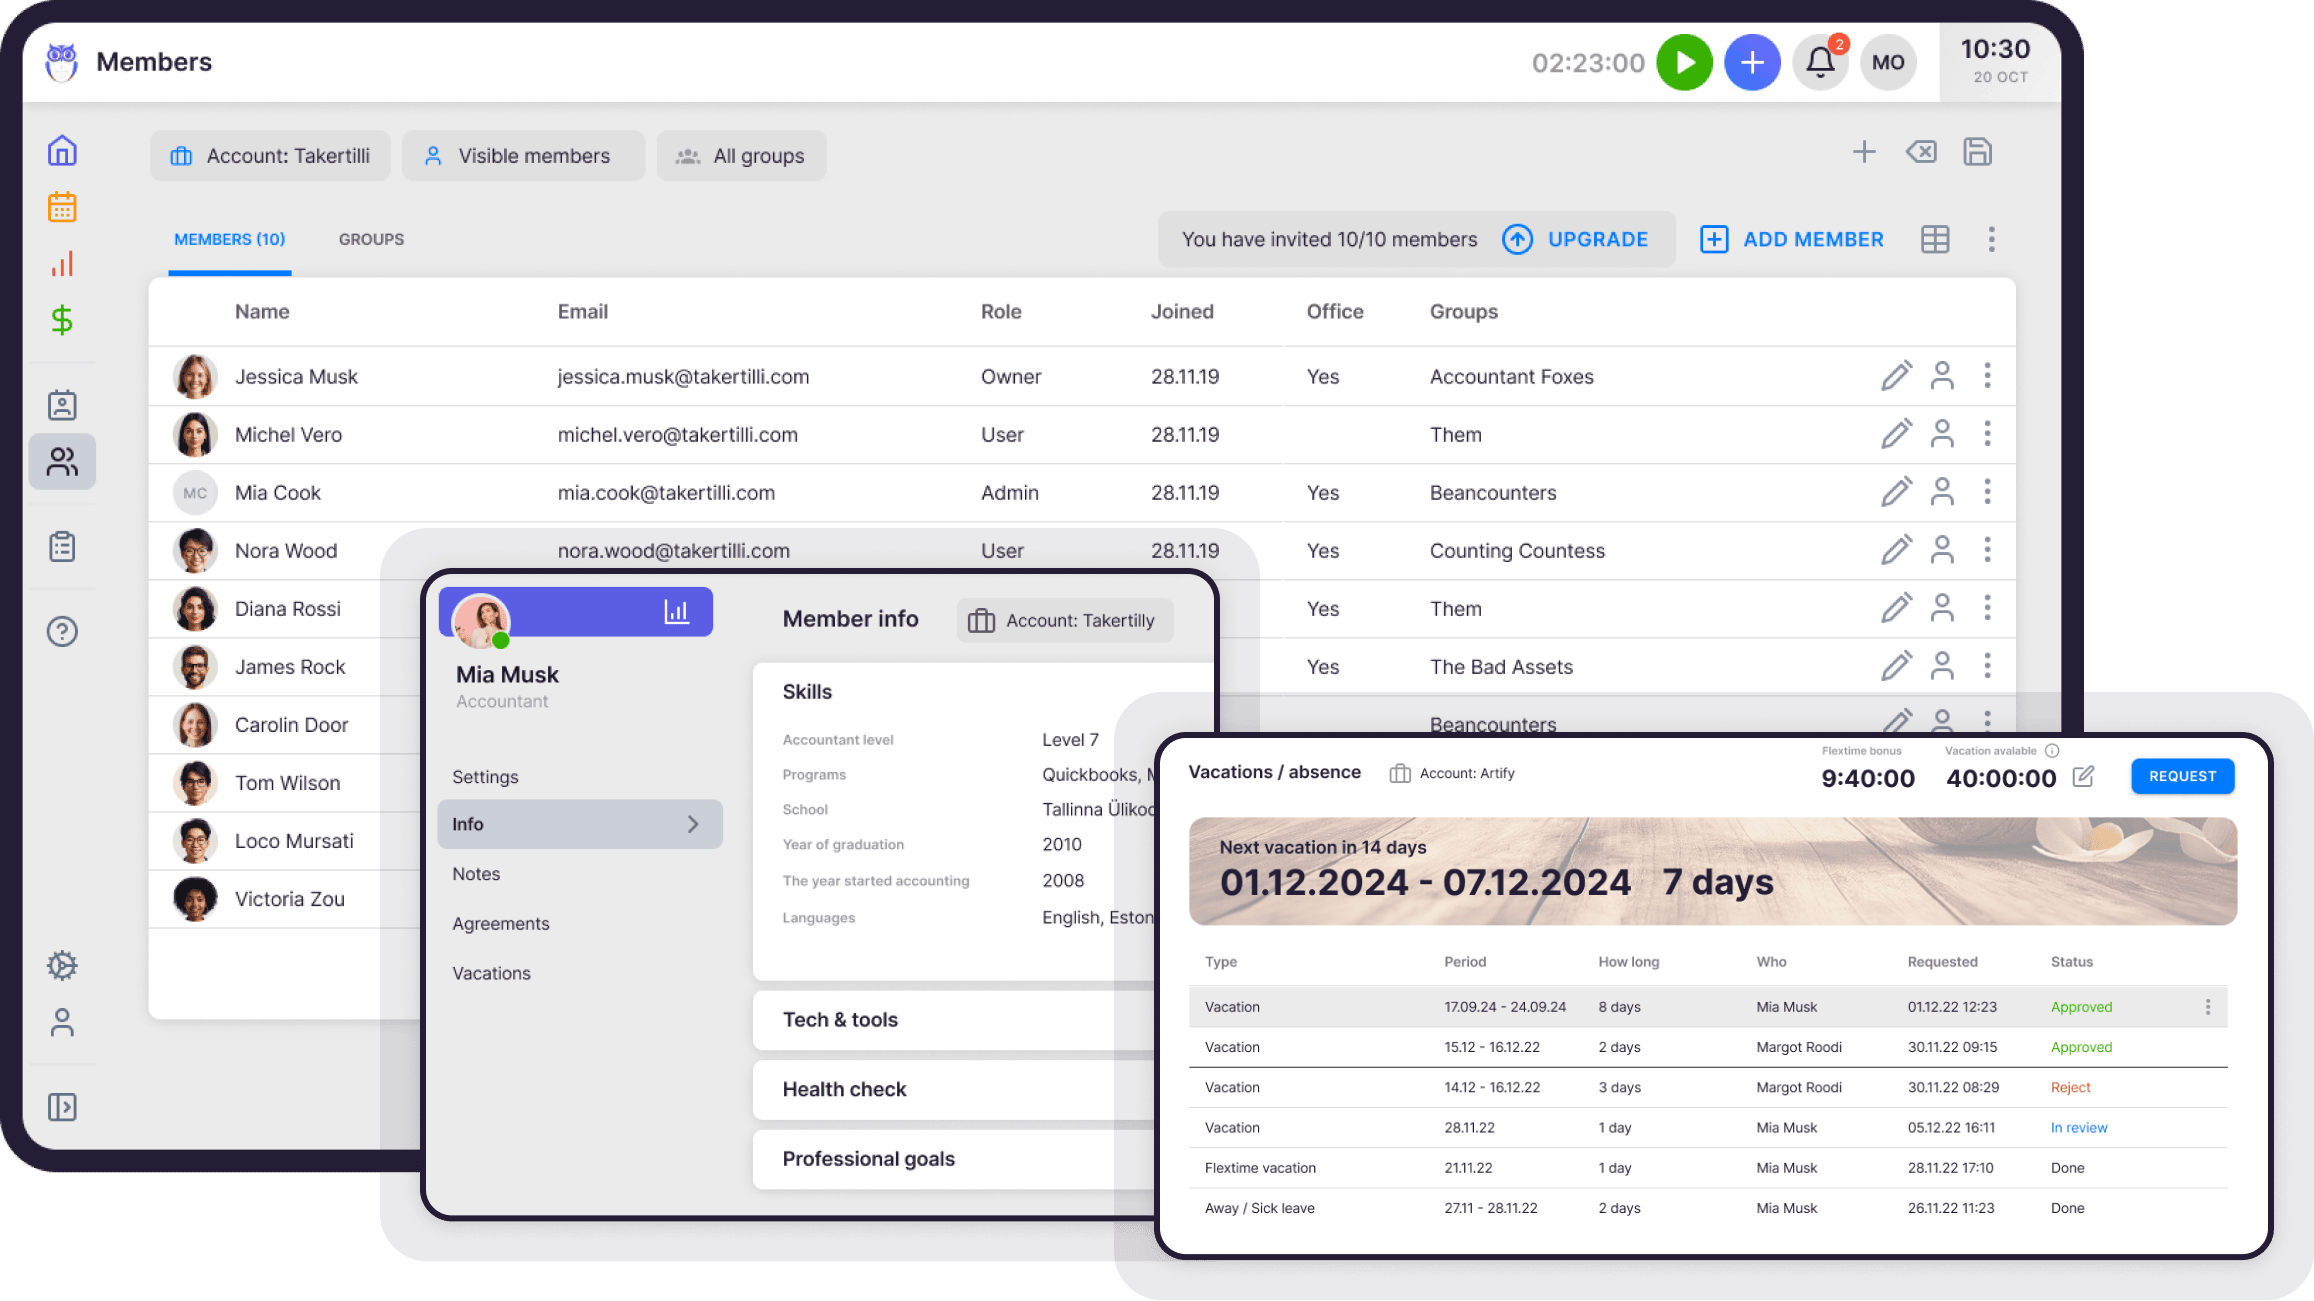The image size is (2314, 1301).
Task: Click the analytics bar chart in left sidebar
Action: (64, 262)
